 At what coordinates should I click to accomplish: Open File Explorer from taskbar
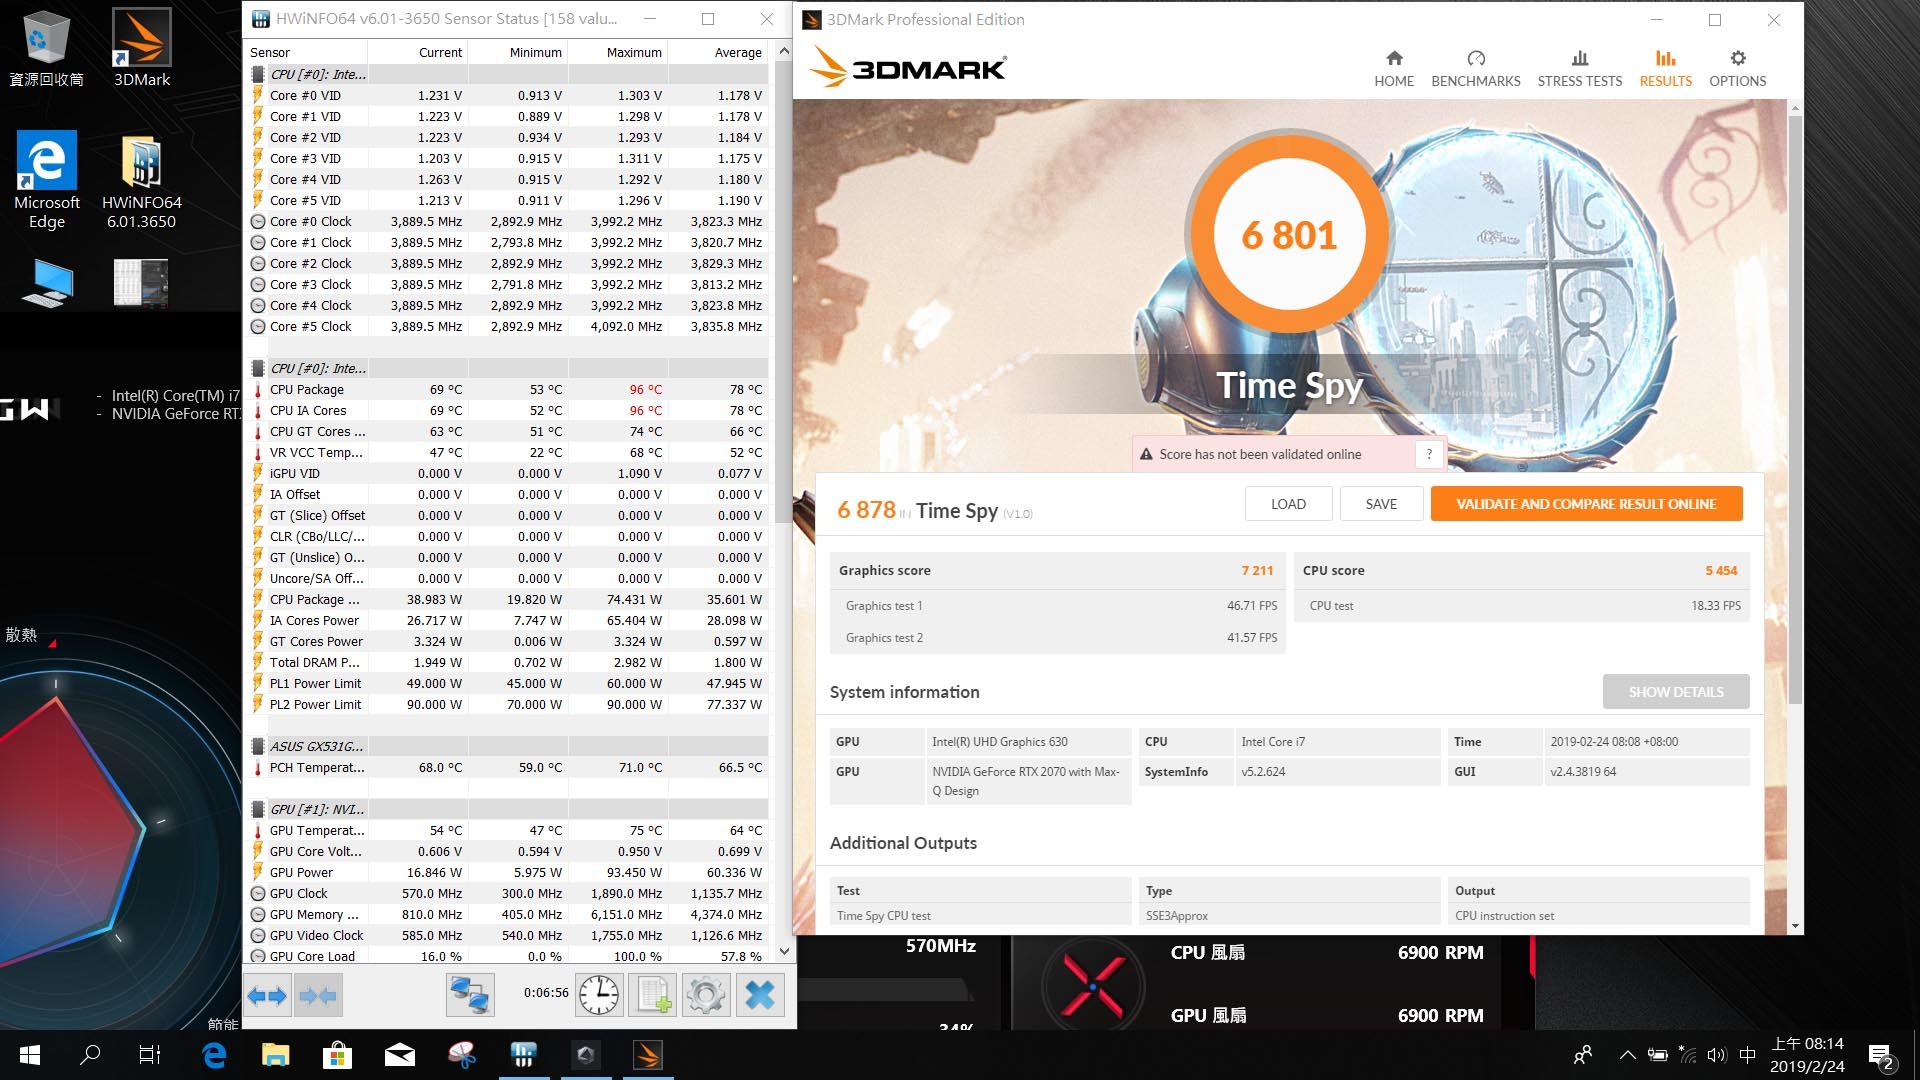coord(275,1055)
